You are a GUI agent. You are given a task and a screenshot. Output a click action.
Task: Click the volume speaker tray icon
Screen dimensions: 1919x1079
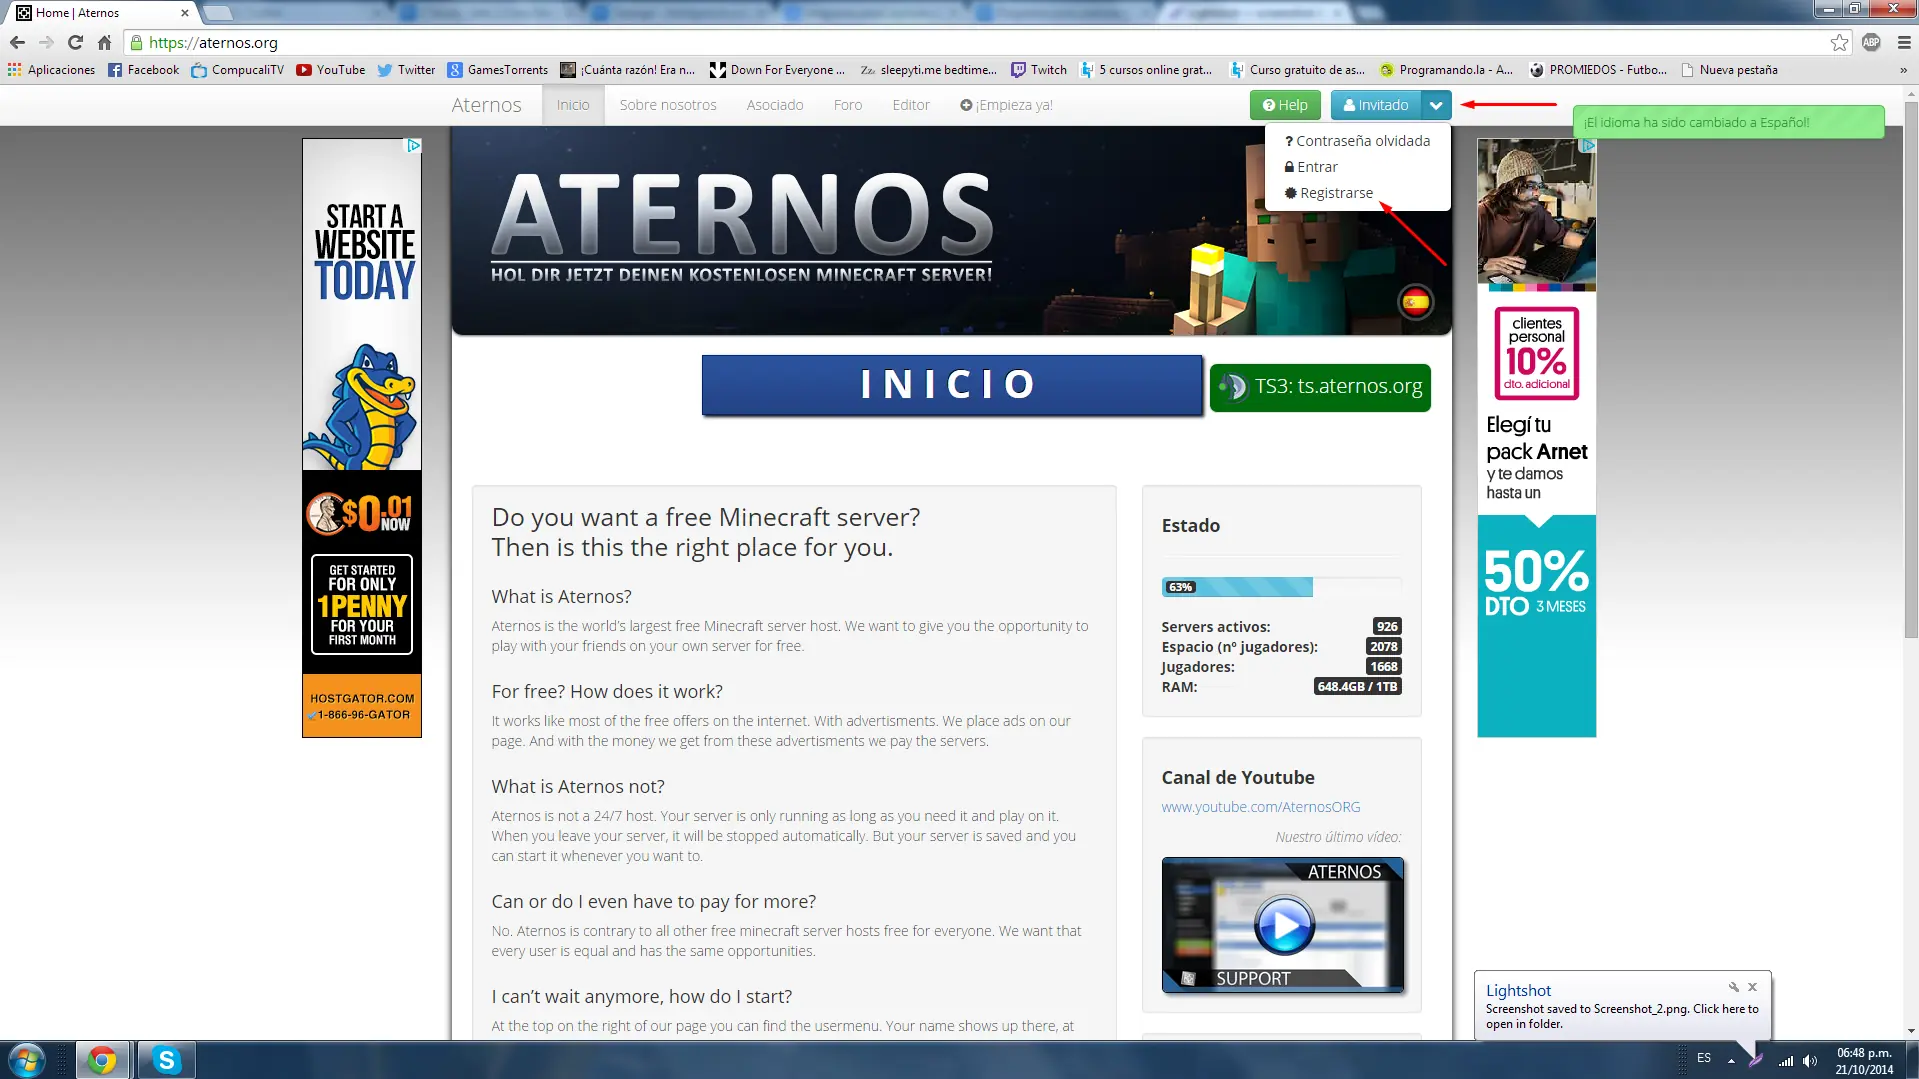1810,1060
